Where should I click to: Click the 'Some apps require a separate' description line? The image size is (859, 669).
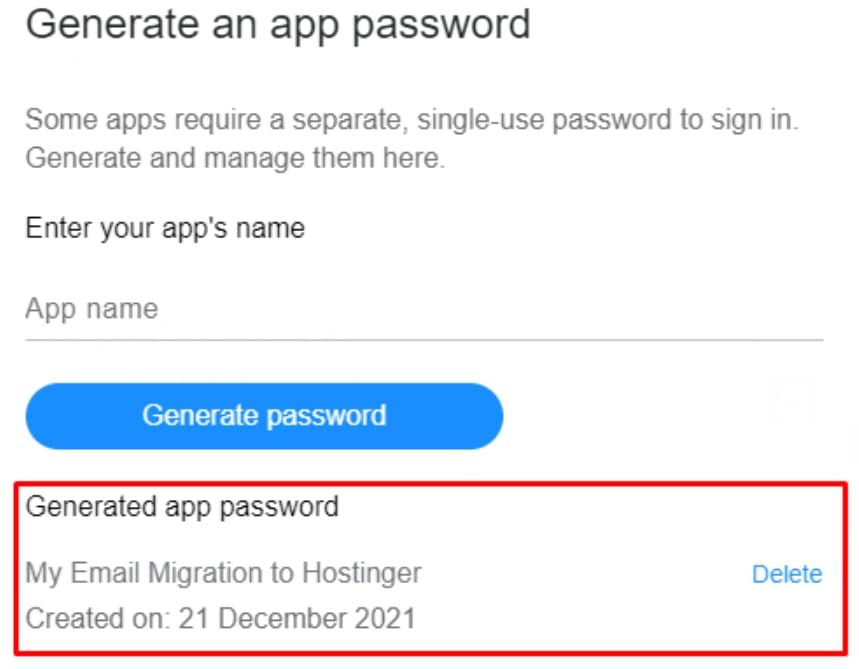click(411, 121)
